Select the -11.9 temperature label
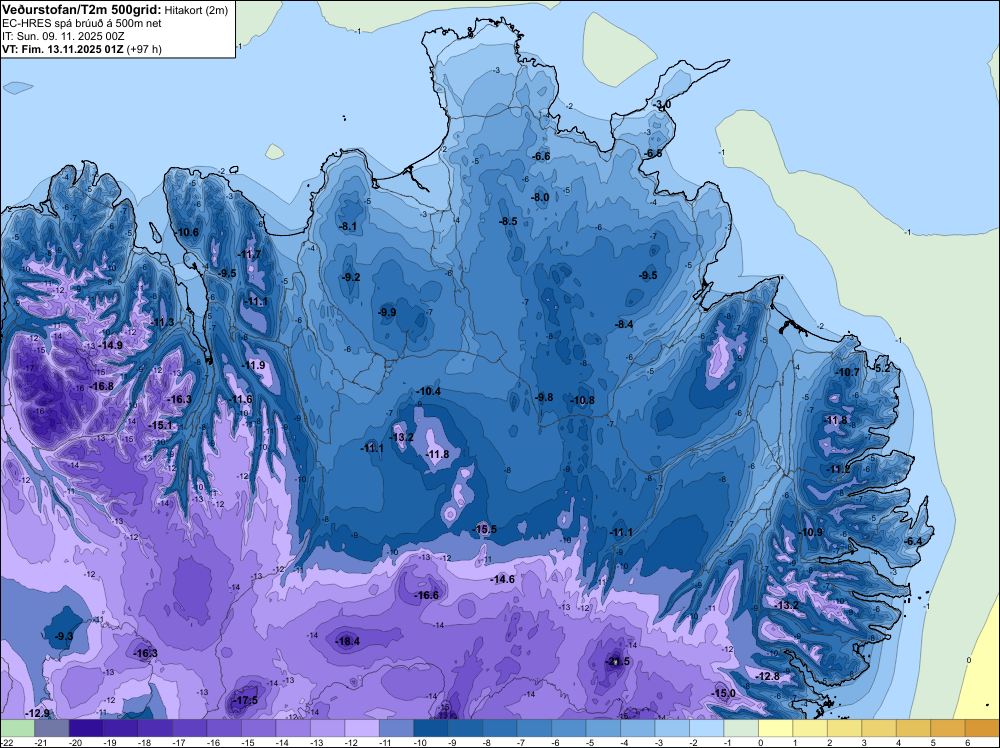Image resolution: width=1000 pixels, height=748 pixels. pos(253,365)
